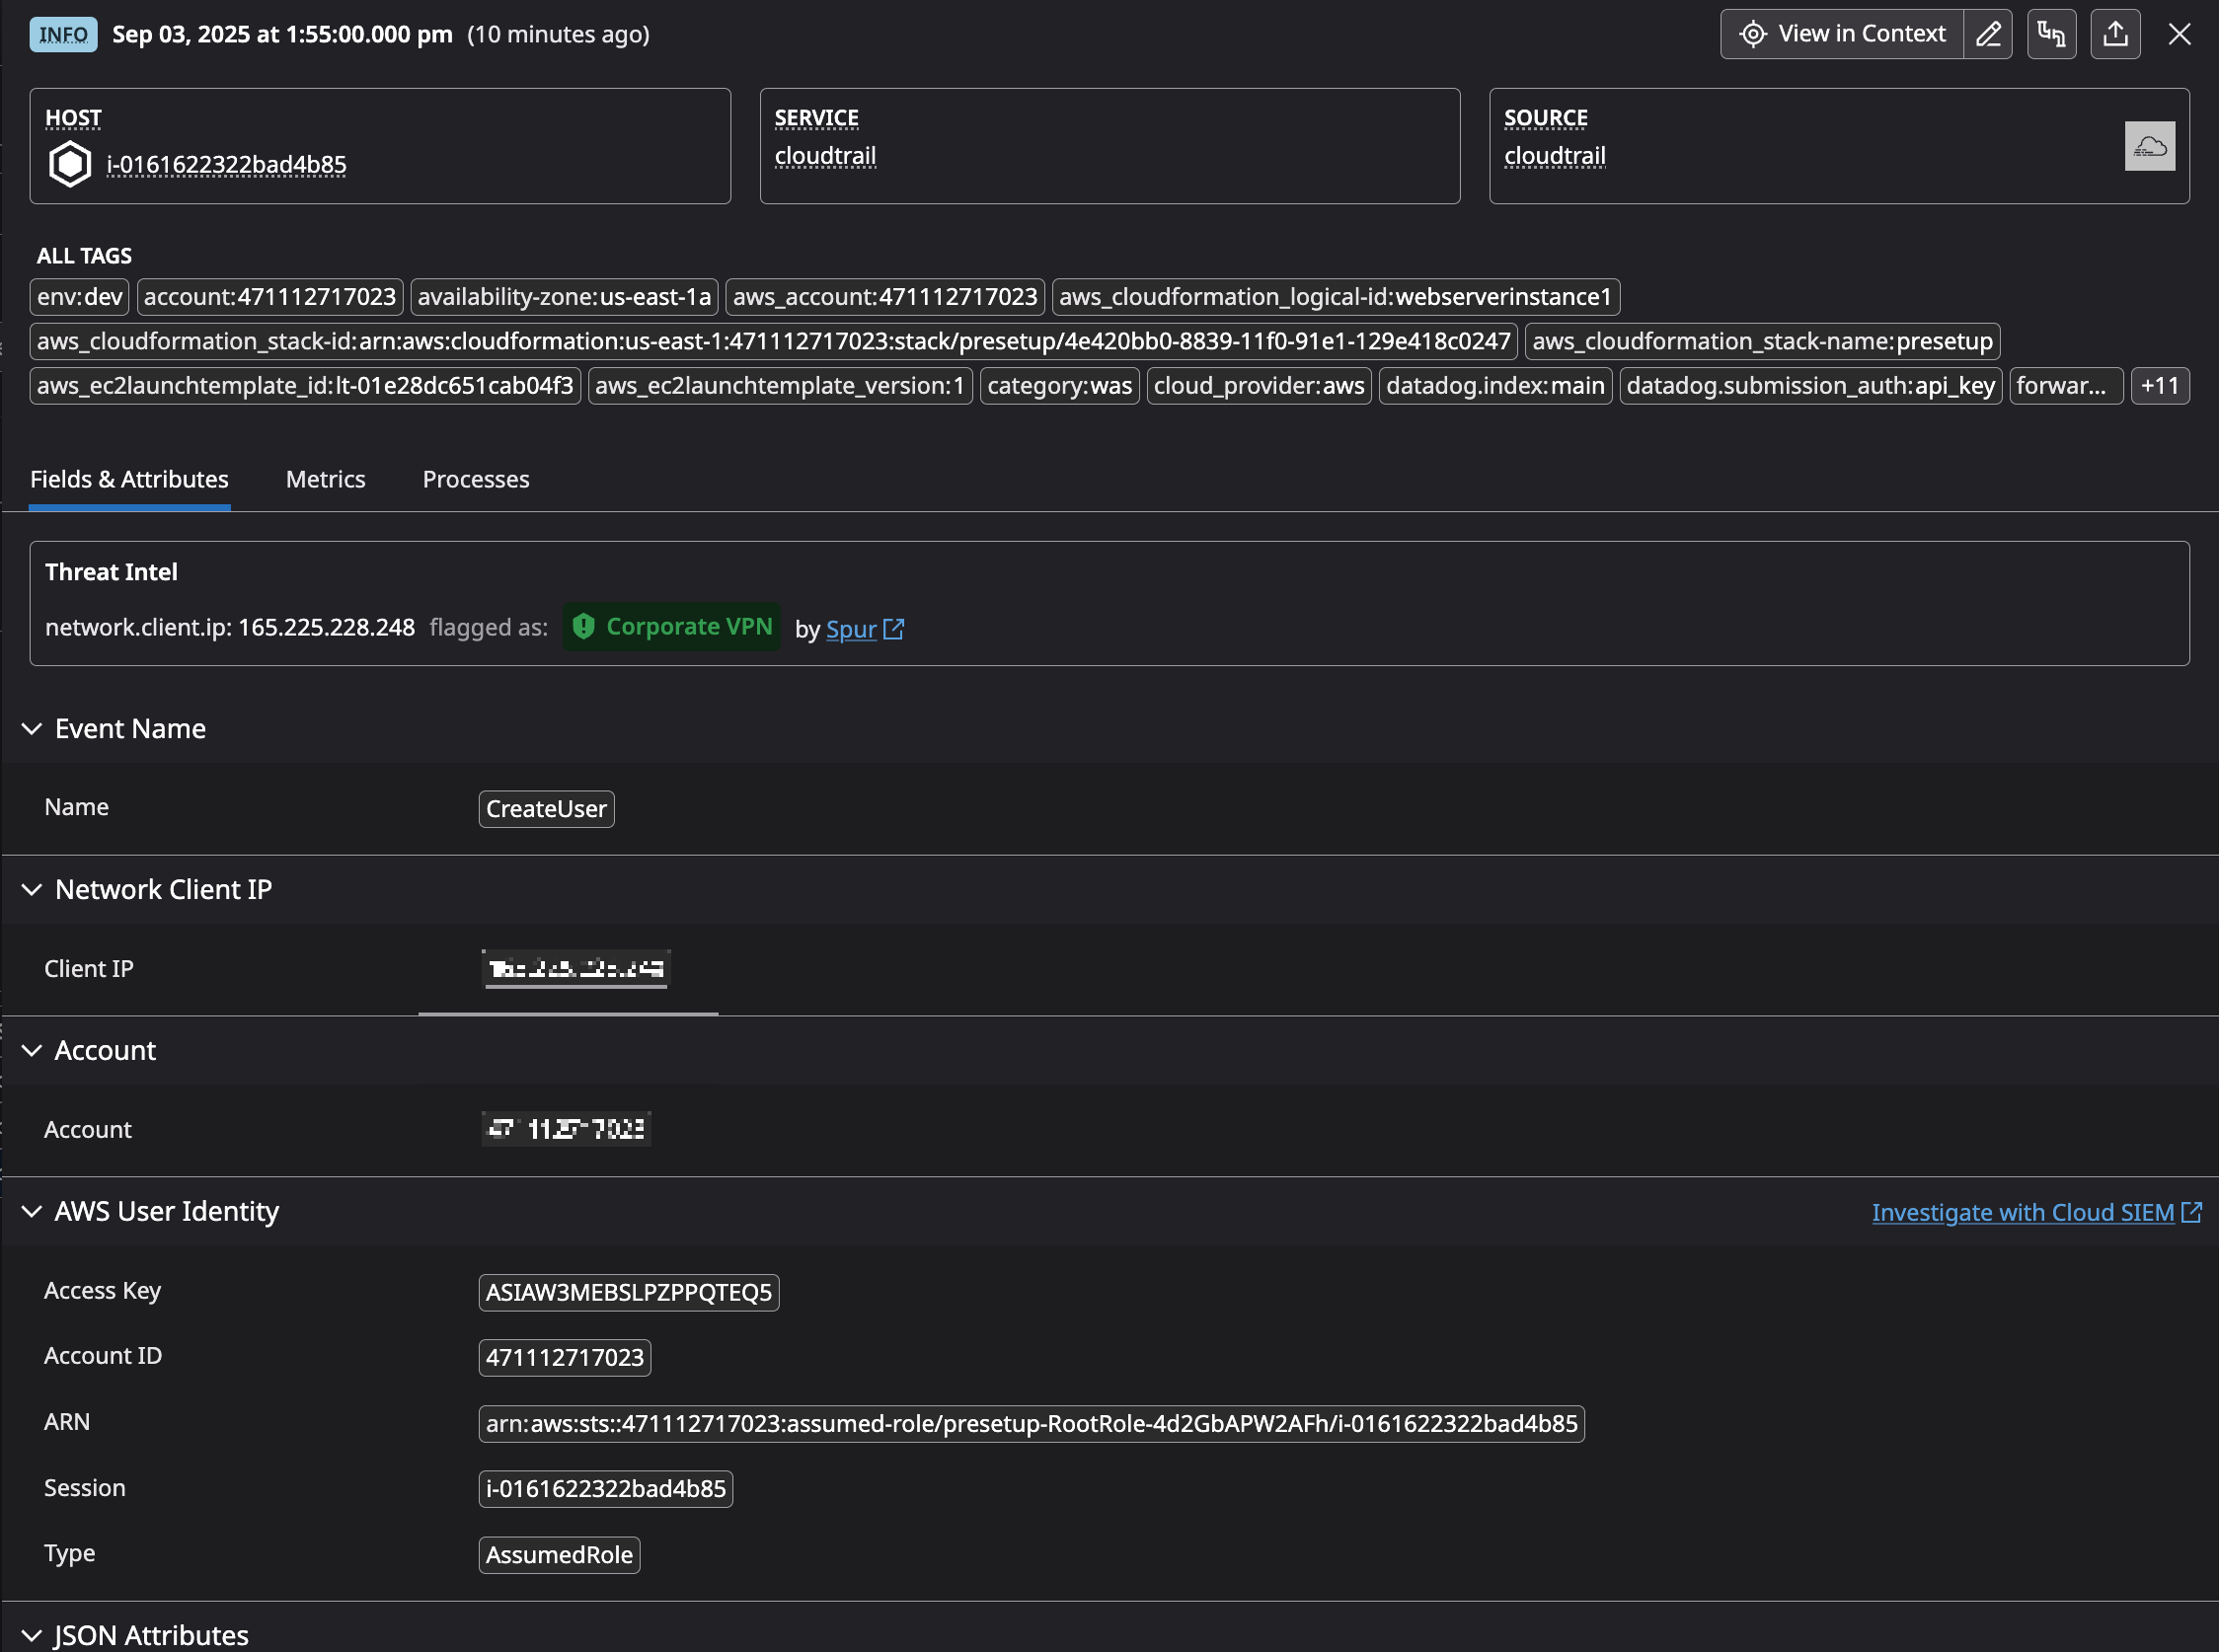The height and width of the screenshot is (1652, 2219).
Task: Click the cloudtrail source cloud icon
Action: click(2149, 147)
